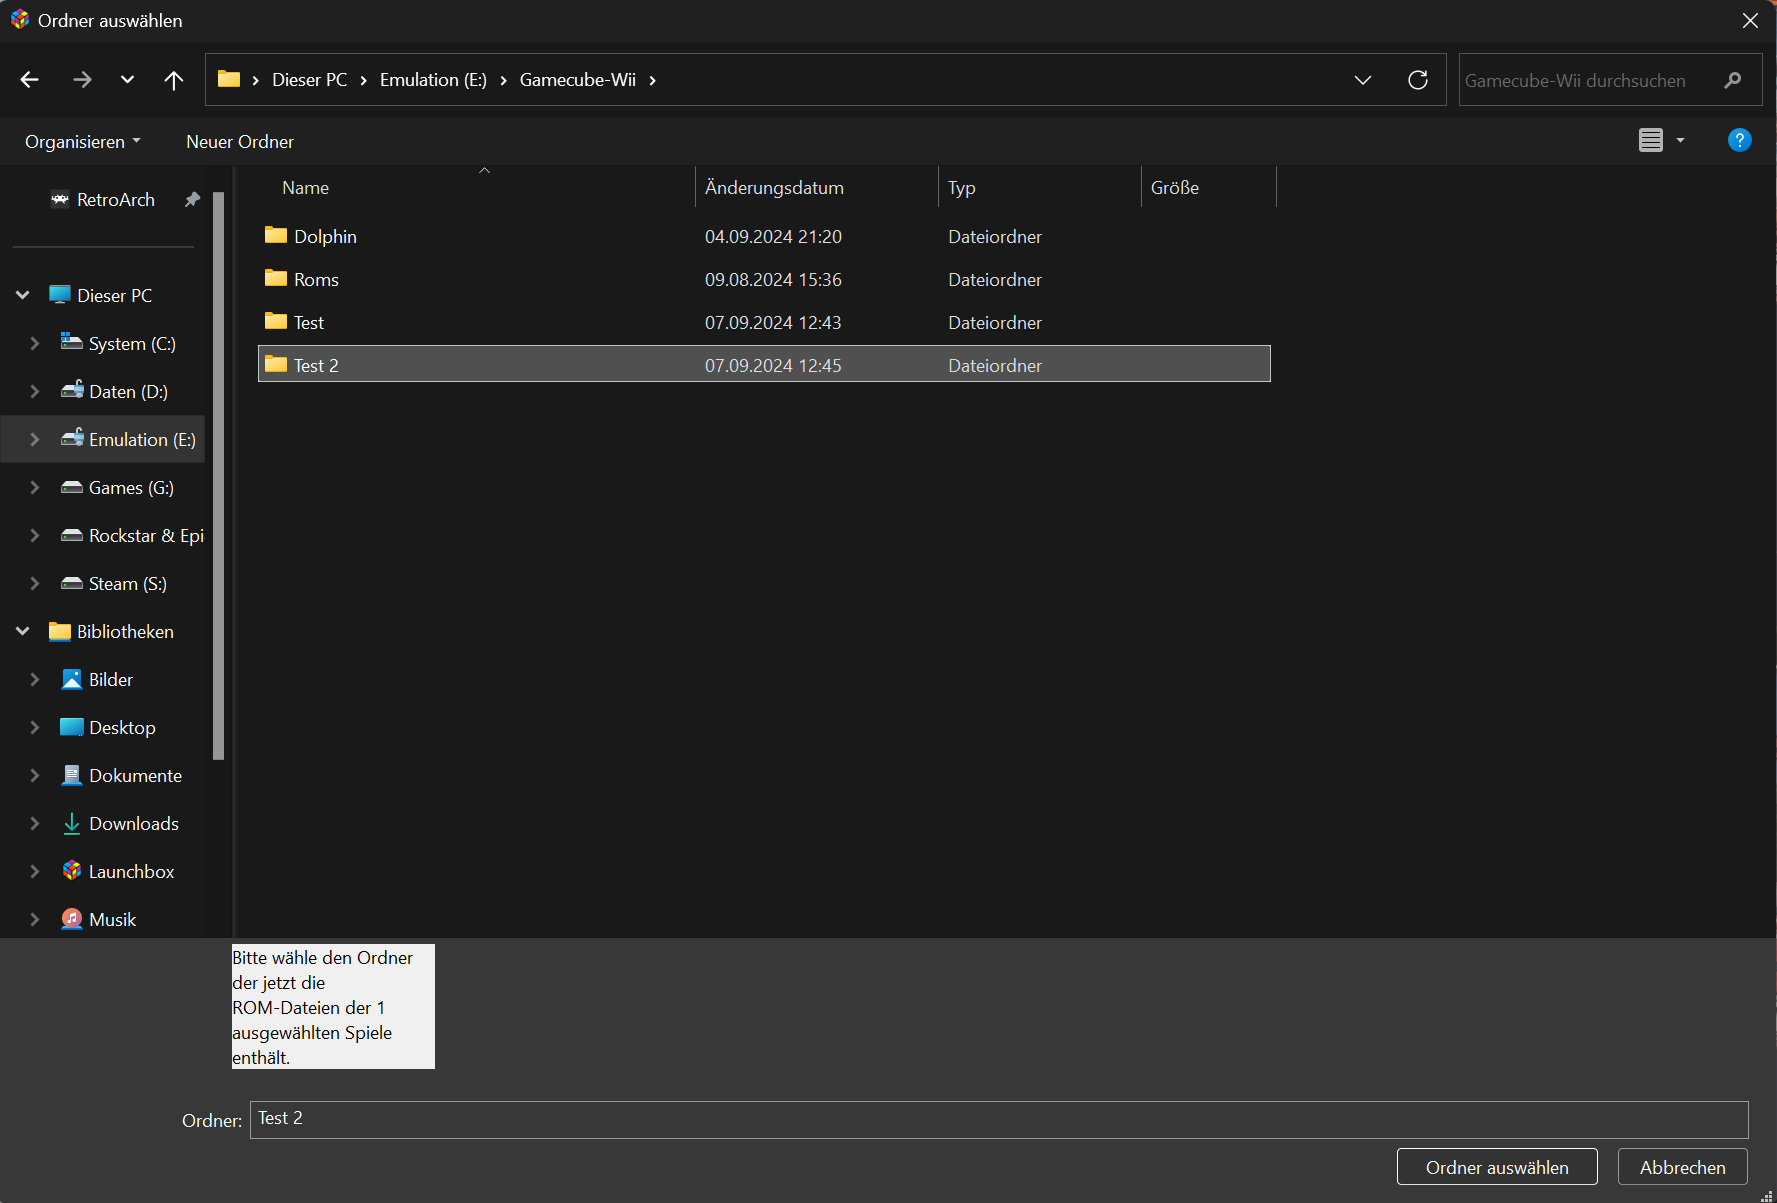Click Emulation (E:) in the breadcrumb
Image resolution: width=1777 pixels, height=1203 pixels.
pyautogui.click(x=433, y=80)
